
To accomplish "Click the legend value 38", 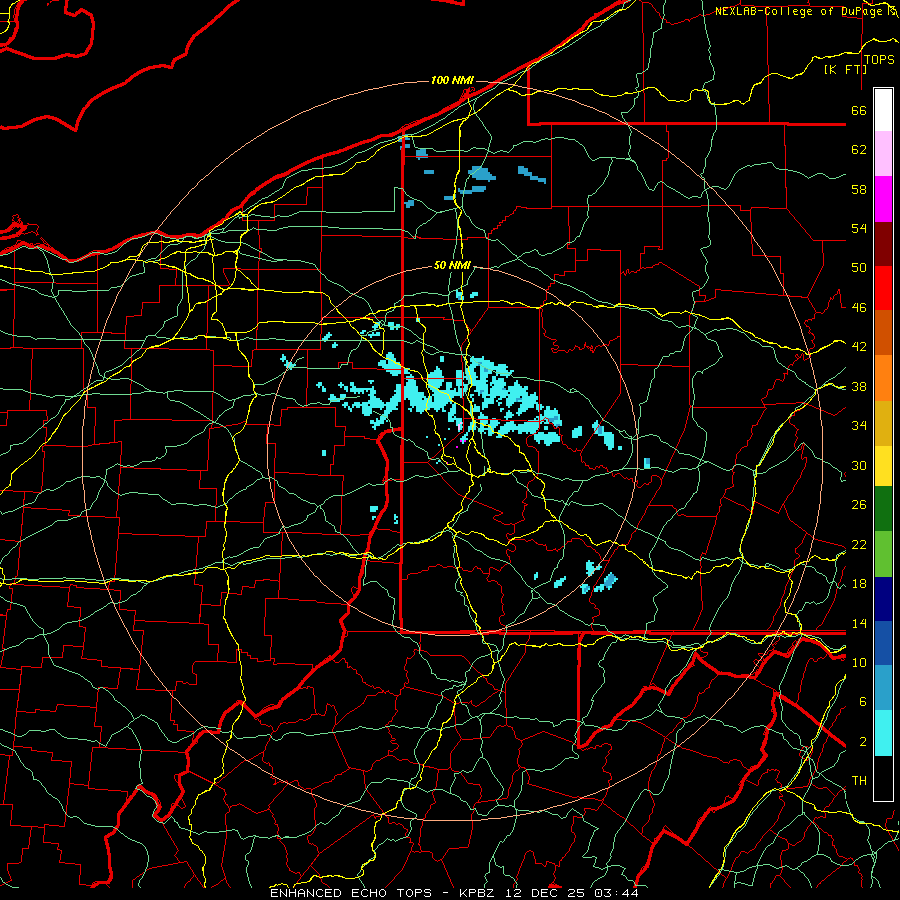I will click(859, 386).
